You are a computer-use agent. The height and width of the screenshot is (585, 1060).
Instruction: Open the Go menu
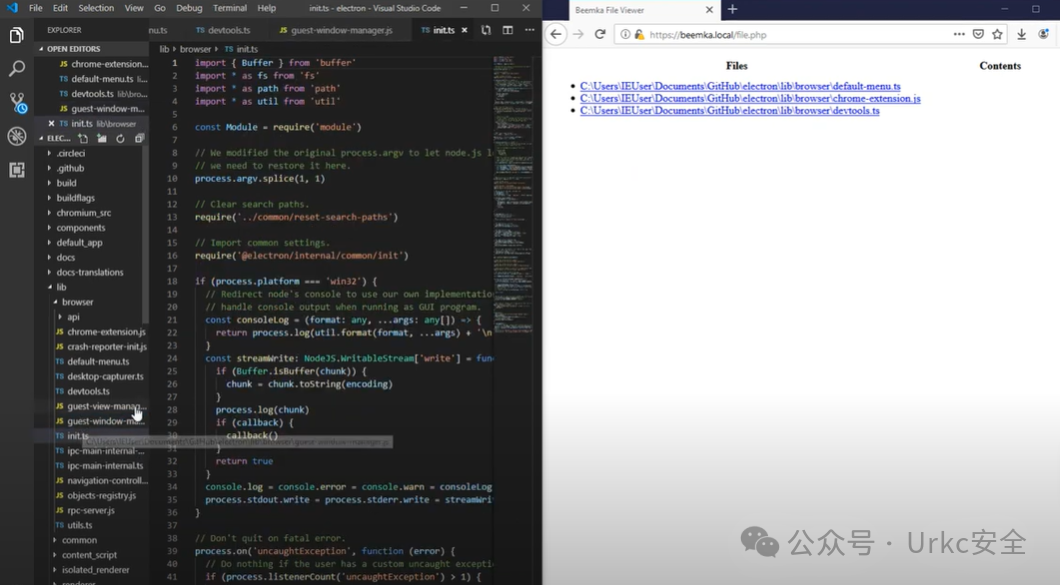click(x=160, y=8)
